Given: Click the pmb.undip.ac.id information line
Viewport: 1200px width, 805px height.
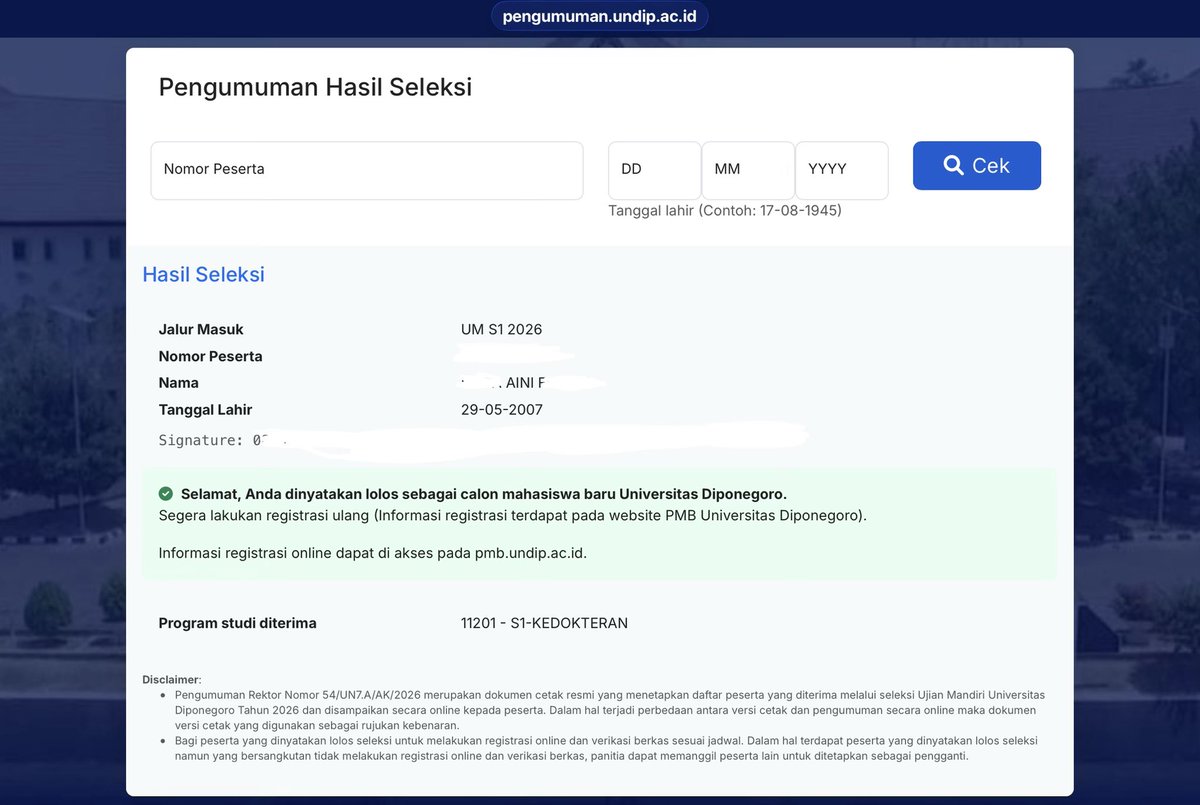Looking at the screenshot, I should click(373, 553).
